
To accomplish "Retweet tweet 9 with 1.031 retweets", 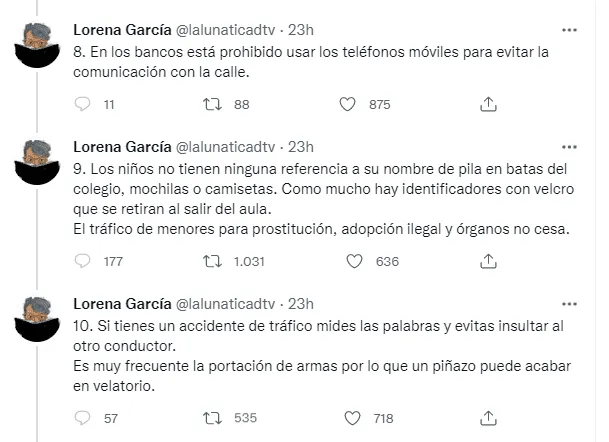I will click(213, 262).
